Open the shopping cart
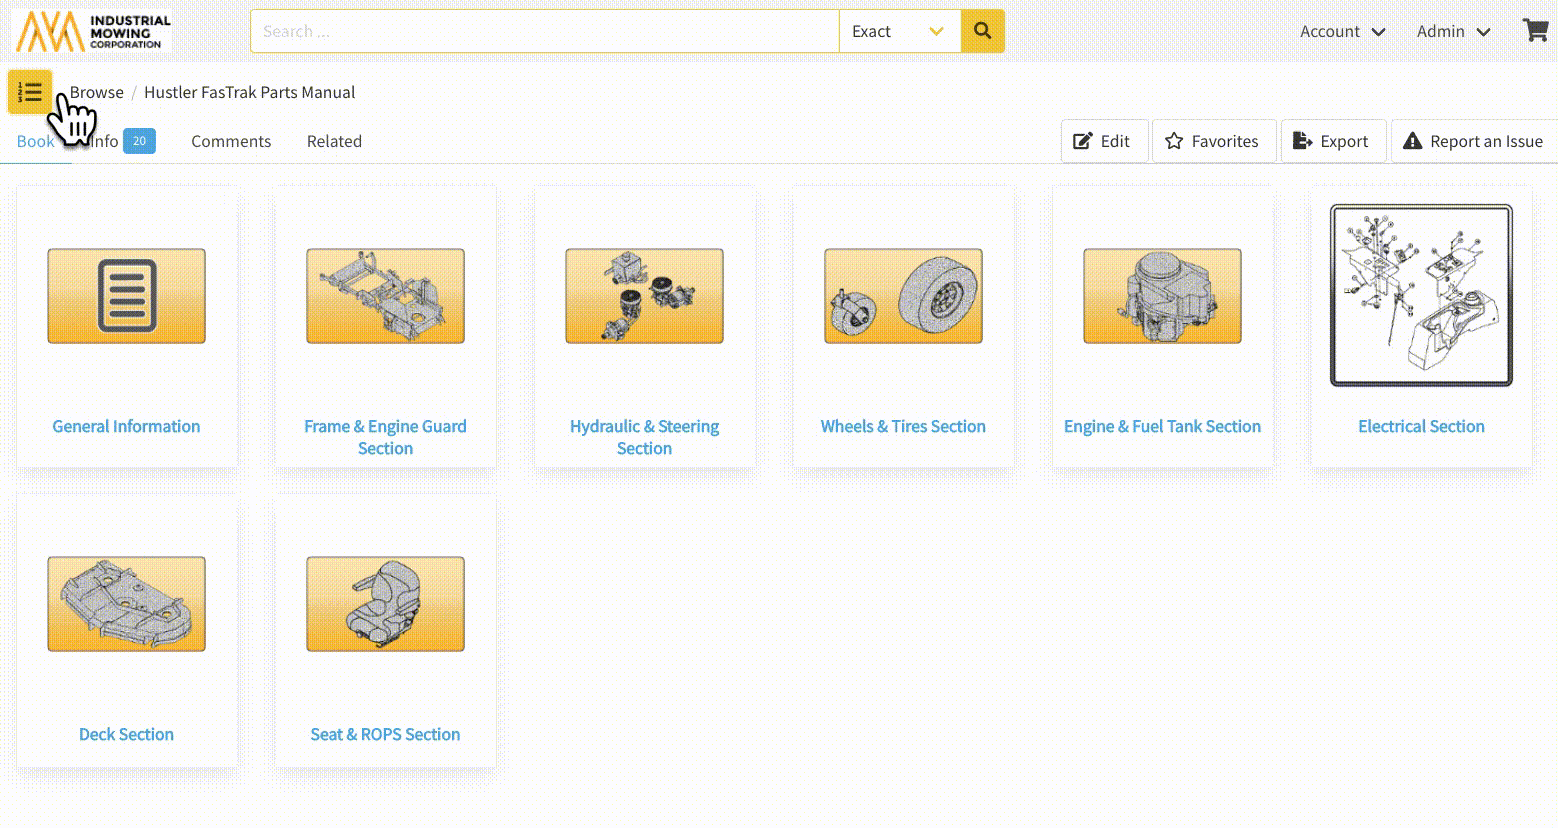 [1534, 31]
